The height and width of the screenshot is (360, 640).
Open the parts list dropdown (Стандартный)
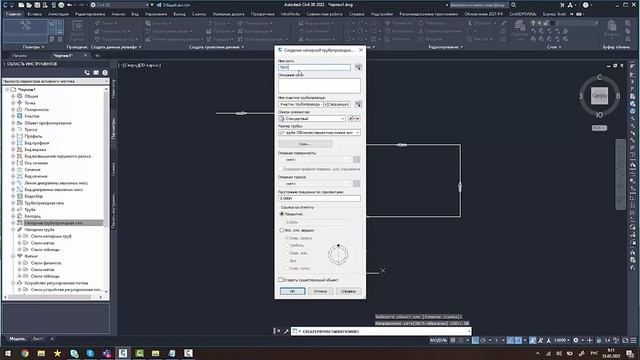pyautogui.click(x=312, y=118)
